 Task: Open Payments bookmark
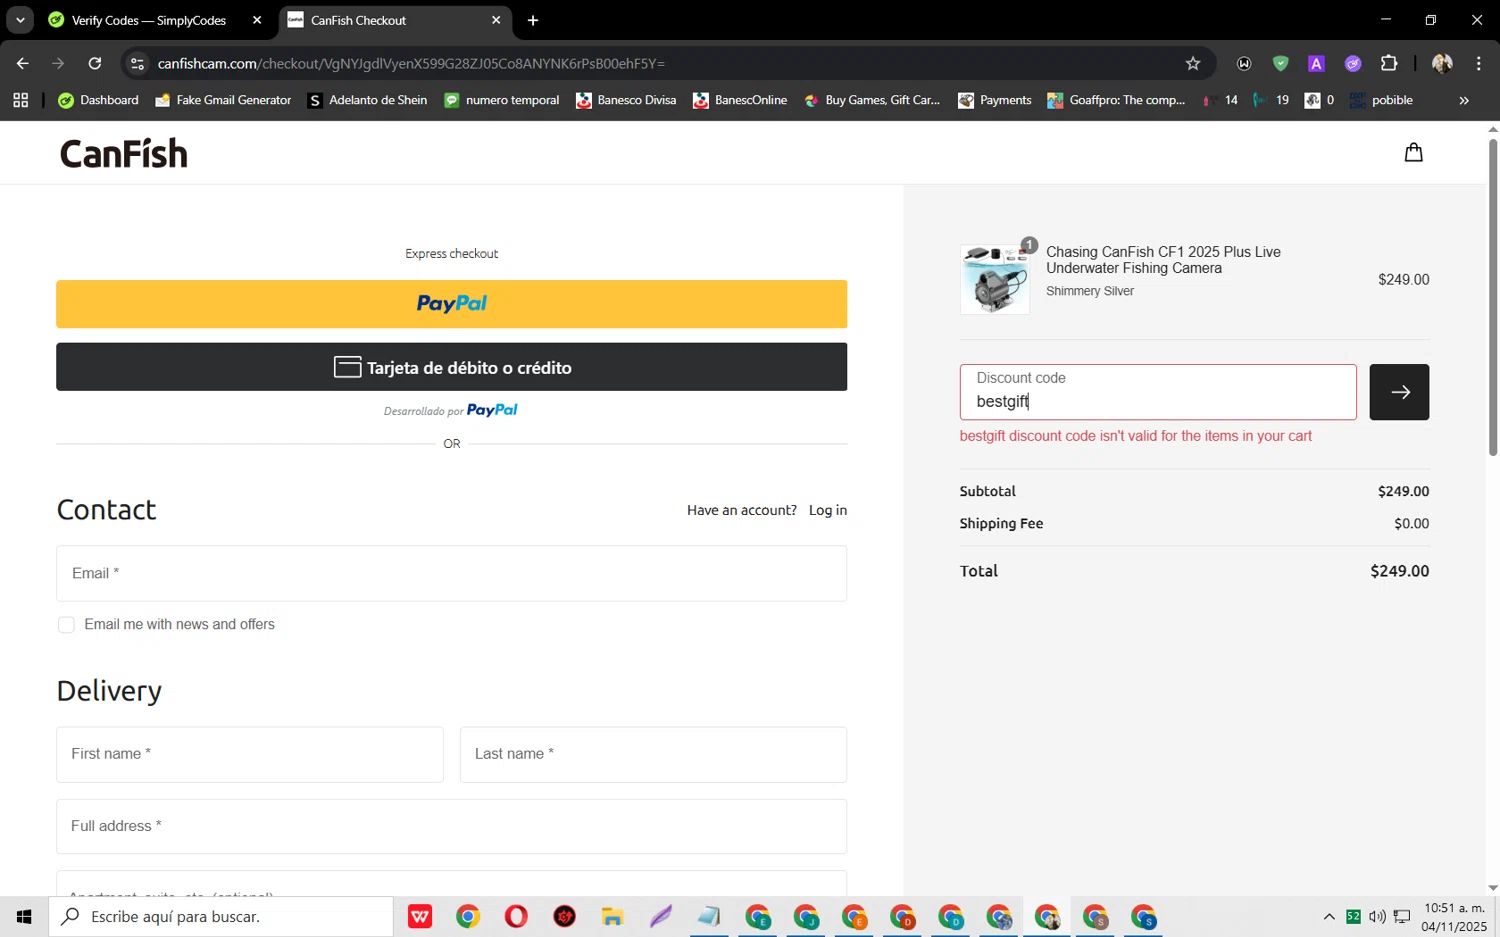click(x=995, y=100)
